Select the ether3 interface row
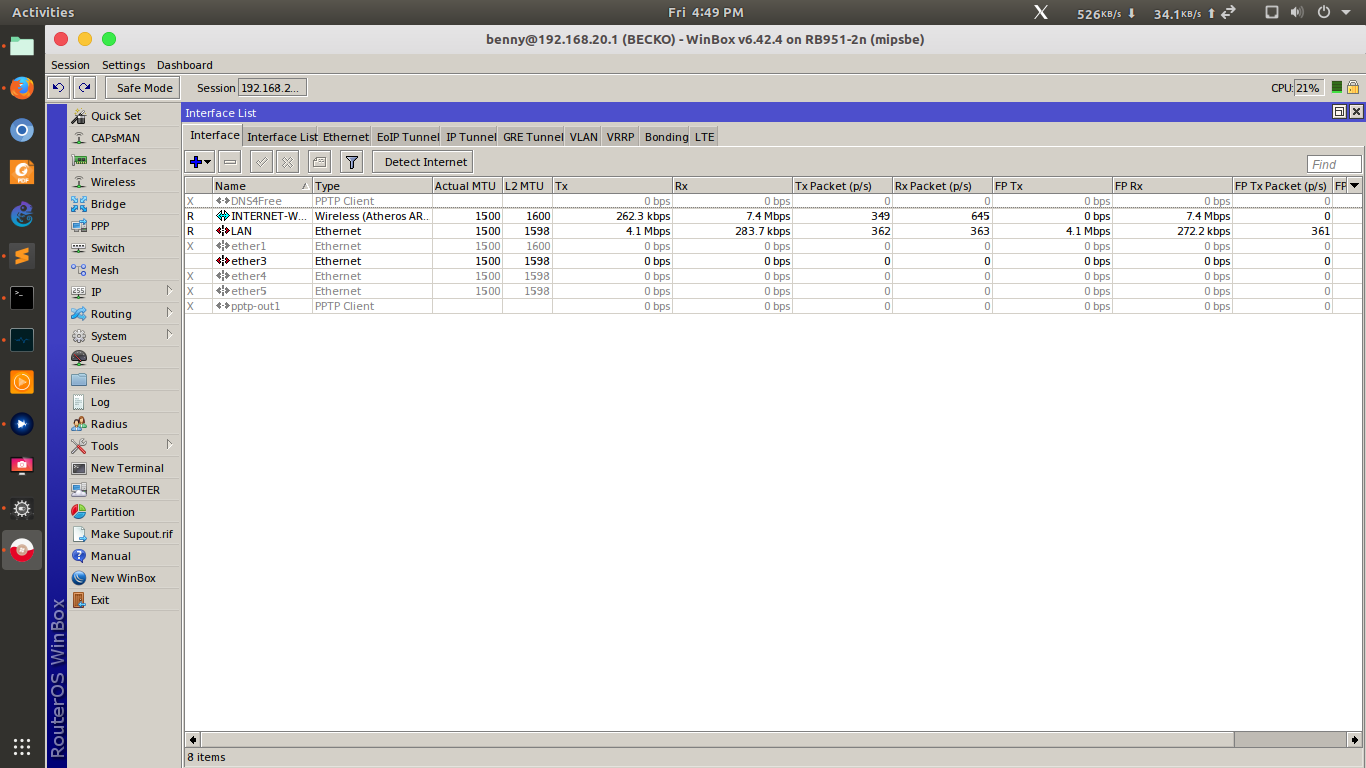 point(772,261)
